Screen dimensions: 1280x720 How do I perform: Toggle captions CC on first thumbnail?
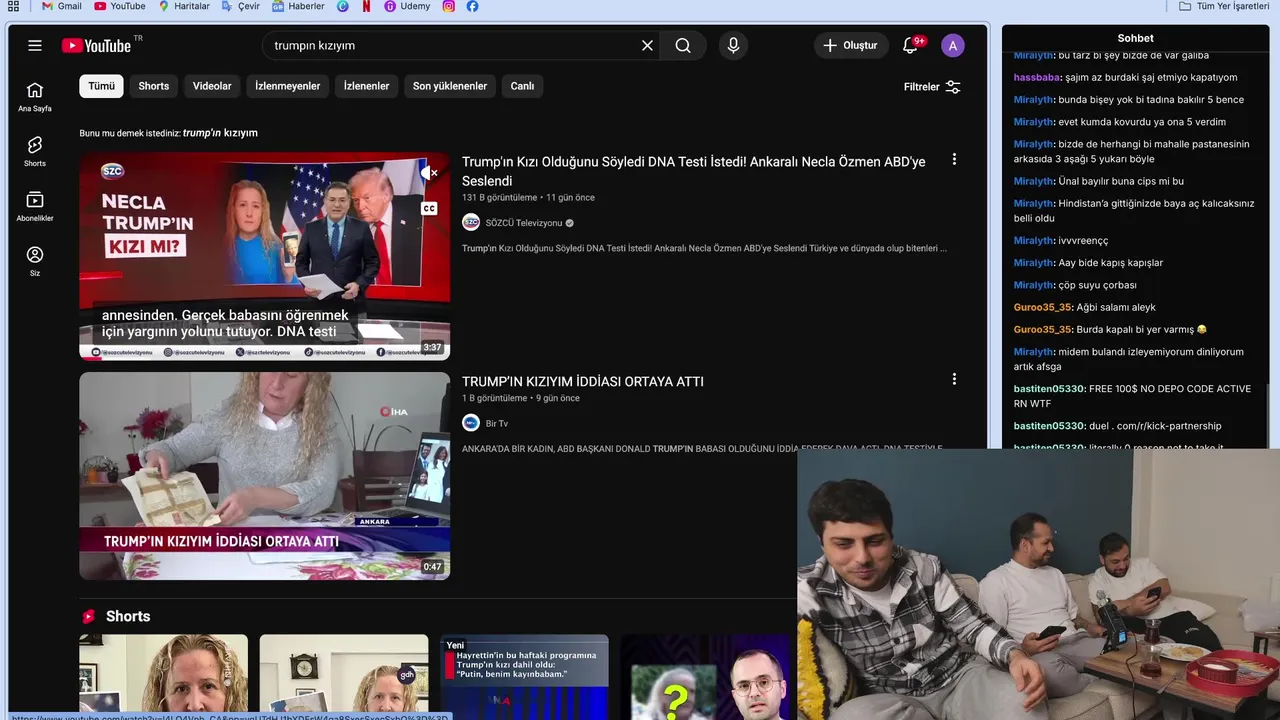coord(429,209)
